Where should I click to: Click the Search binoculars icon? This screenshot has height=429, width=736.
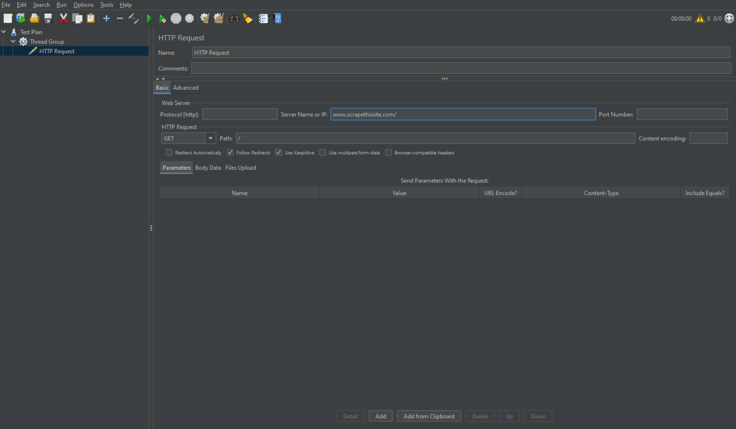coord(234,18)
